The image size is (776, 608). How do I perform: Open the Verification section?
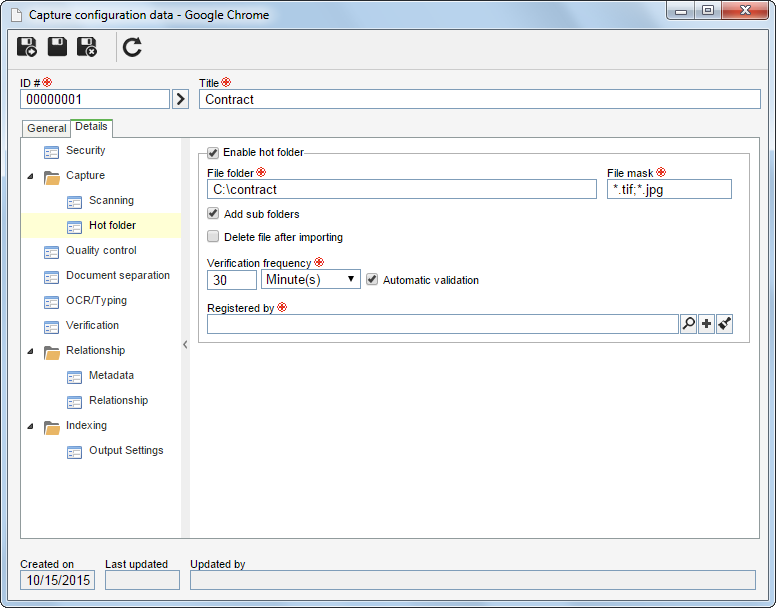point(93,325)
